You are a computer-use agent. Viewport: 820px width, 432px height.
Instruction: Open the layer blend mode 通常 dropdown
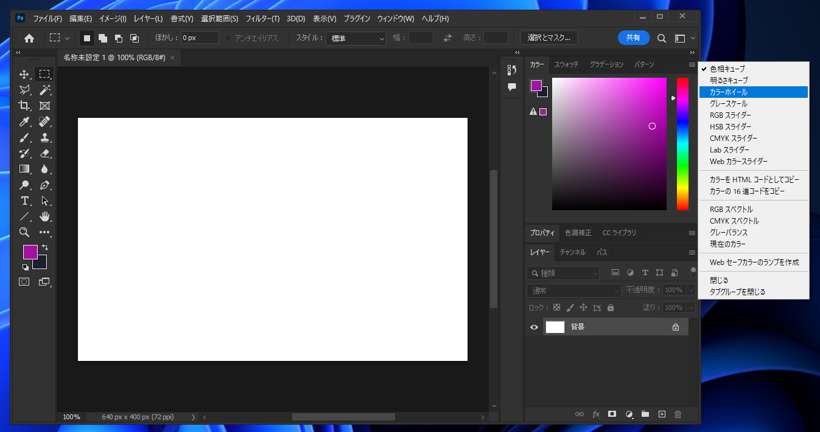(574, 290)
